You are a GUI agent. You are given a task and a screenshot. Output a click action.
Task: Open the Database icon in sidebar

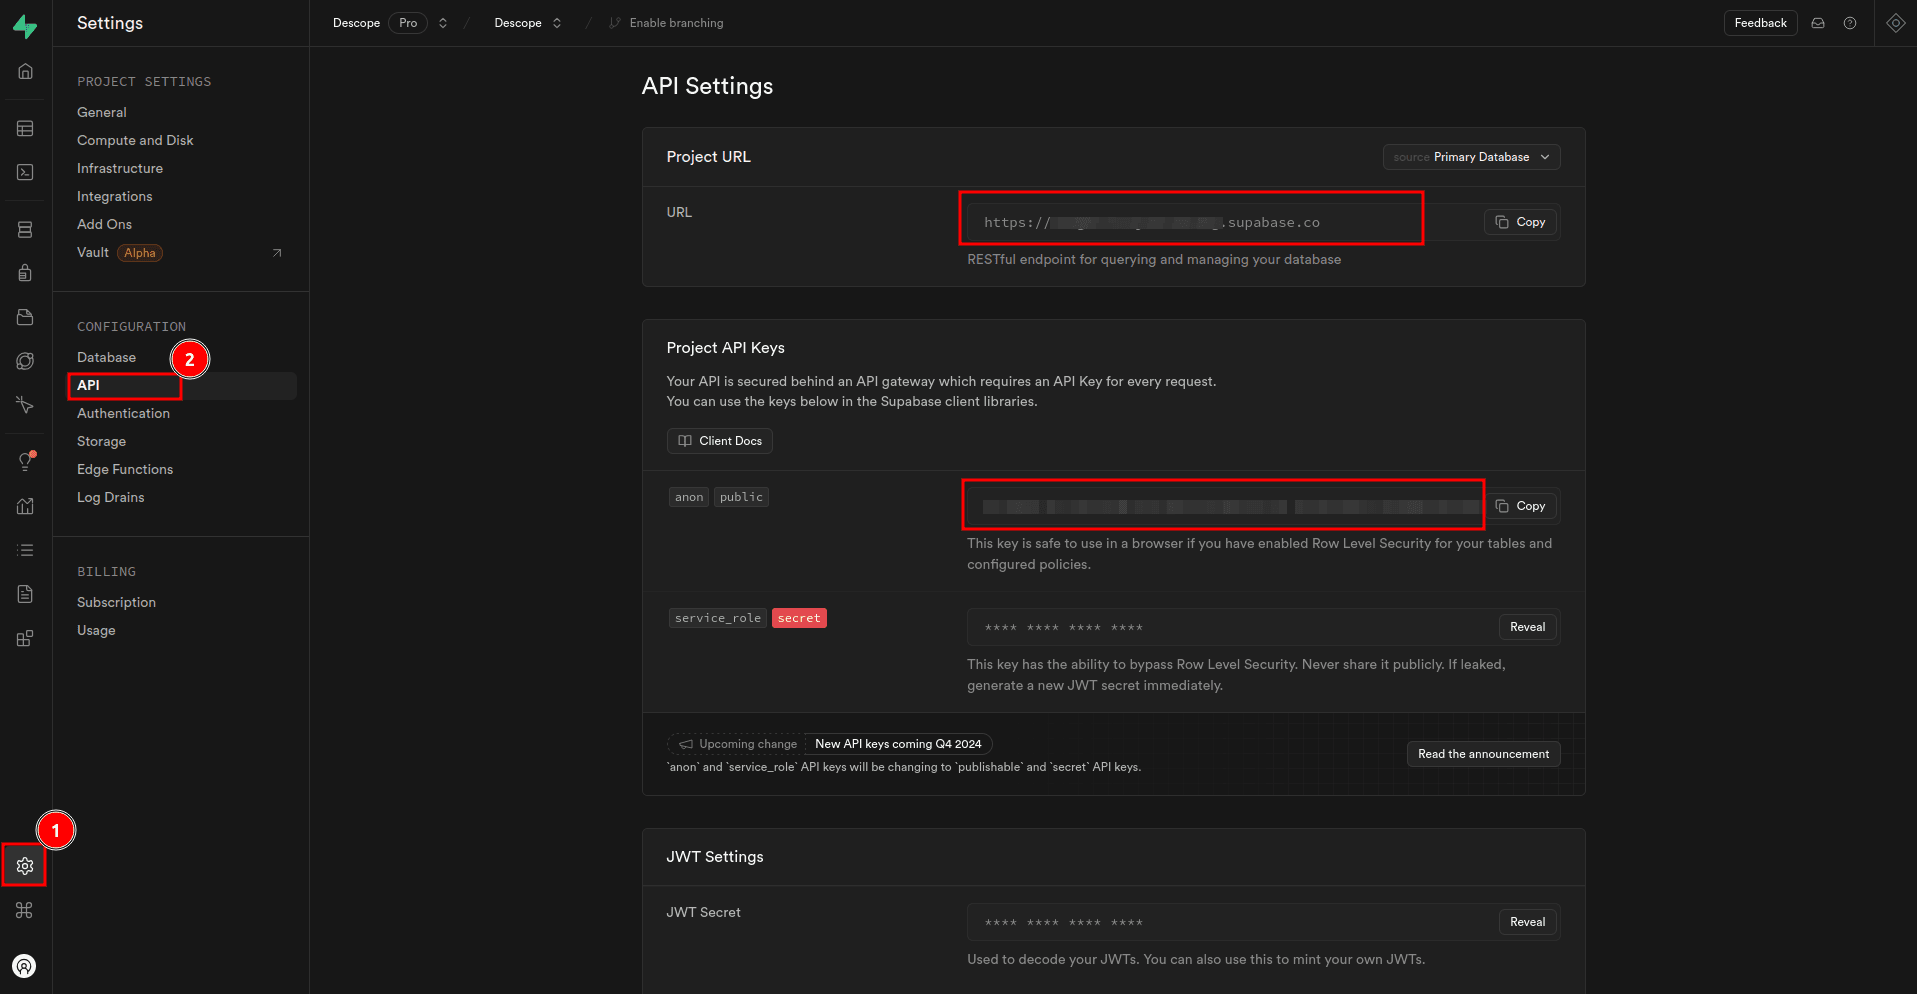click(x=25, y=230)
